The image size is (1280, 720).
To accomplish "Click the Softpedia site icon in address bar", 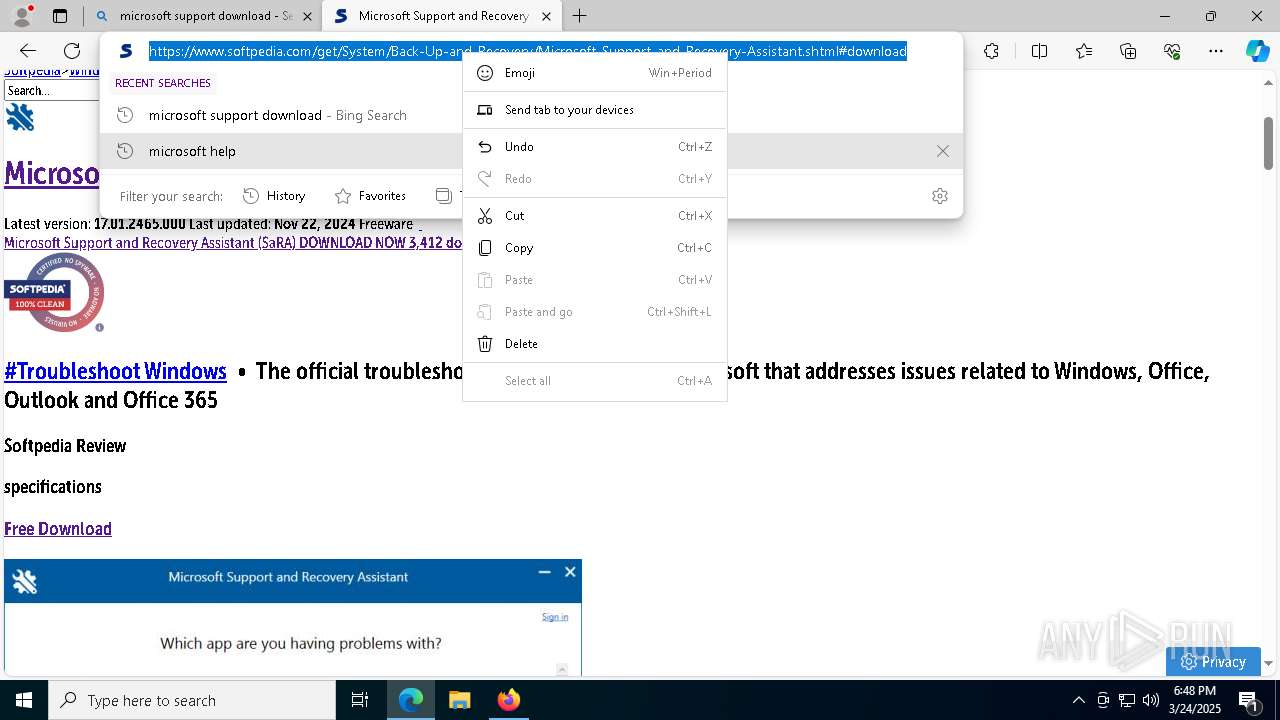I will (126, 51).
